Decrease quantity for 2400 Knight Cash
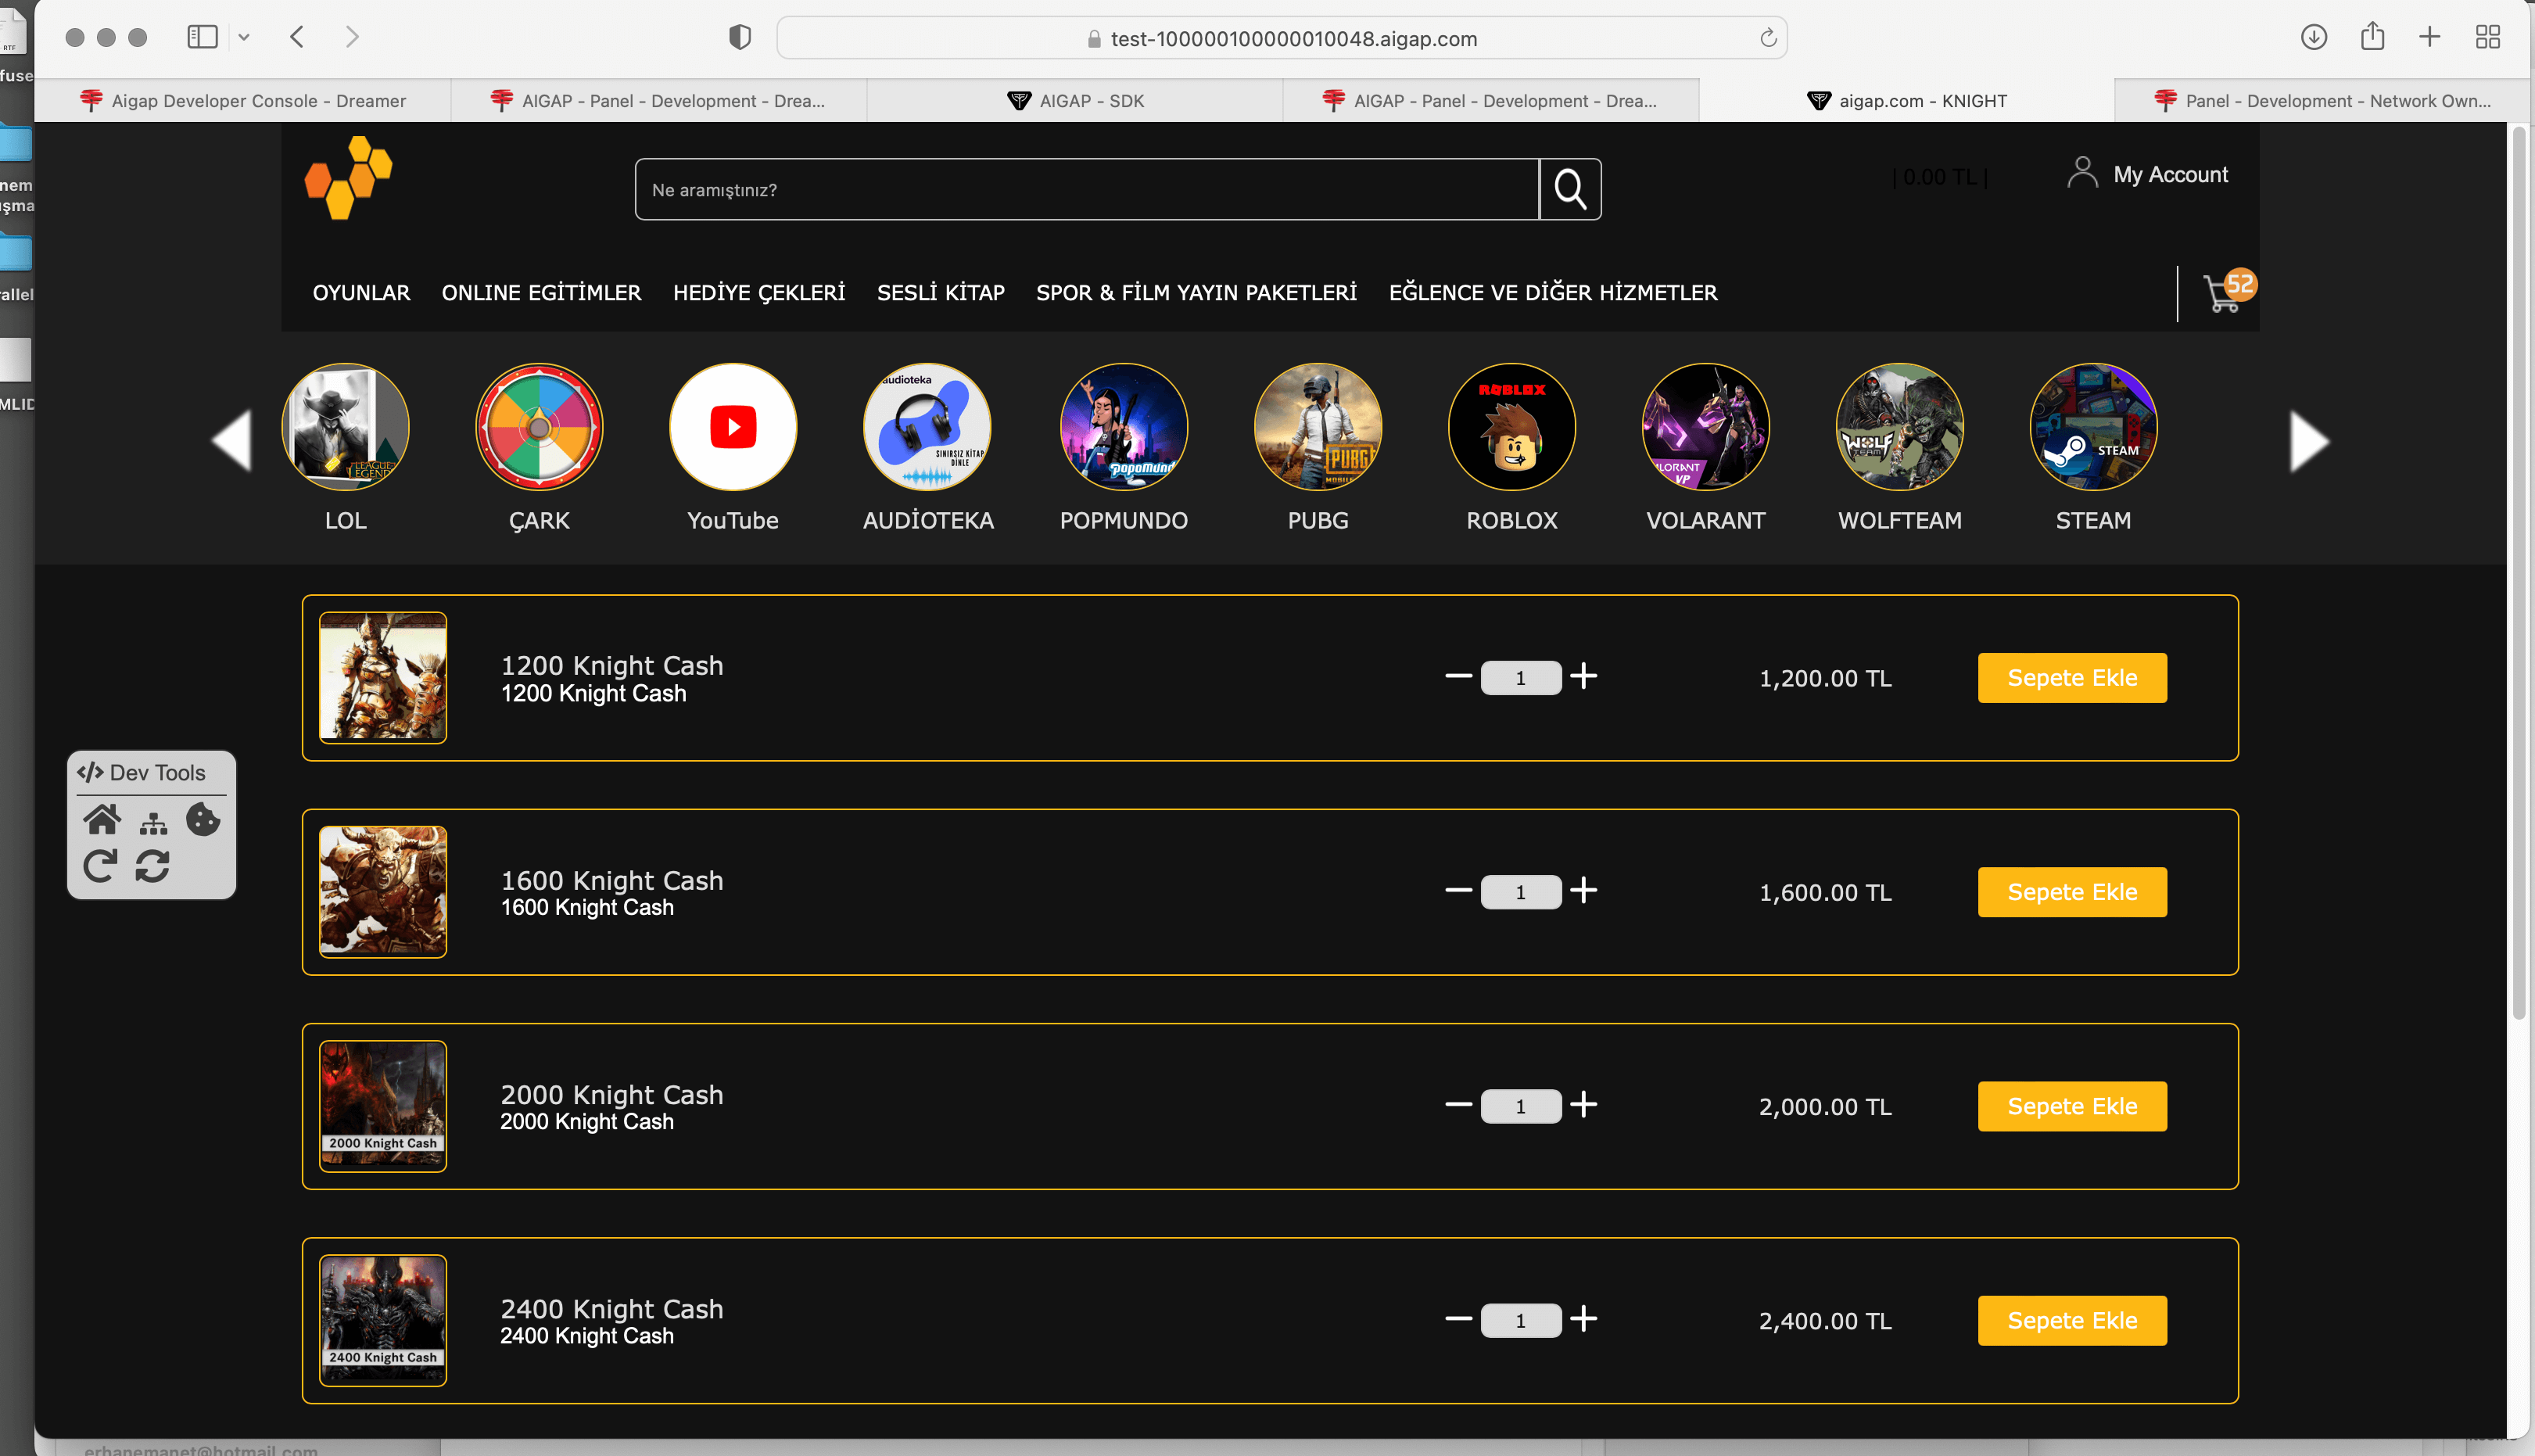Image resolution: width=2535 pixels, height=1456 pixels. pos(1458,1319)
